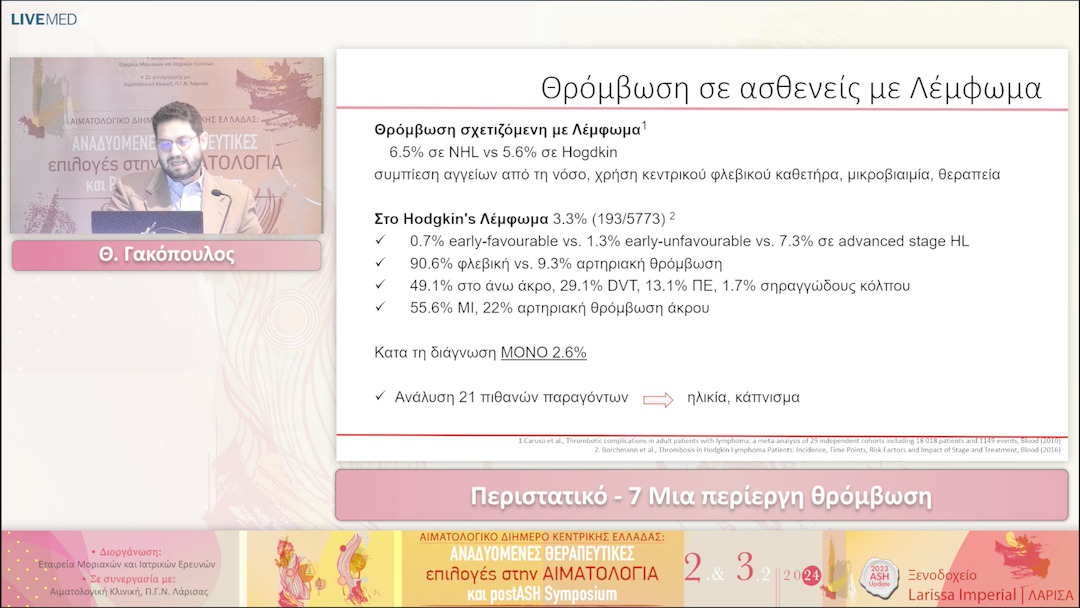
Task: Click the red arrow pointing to ηλικία, κάπνισμα
Action: (x=658, y=399)
